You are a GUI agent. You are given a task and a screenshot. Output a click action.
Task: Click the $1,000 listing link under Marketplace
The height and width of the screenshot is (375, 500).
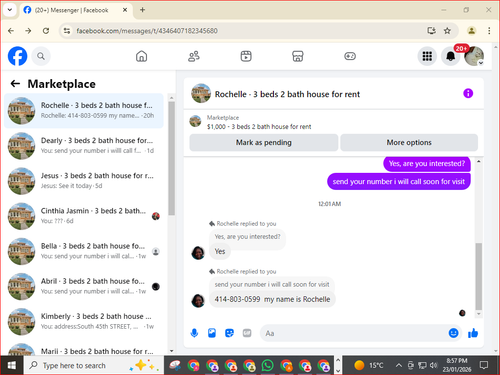coord(259,127)
